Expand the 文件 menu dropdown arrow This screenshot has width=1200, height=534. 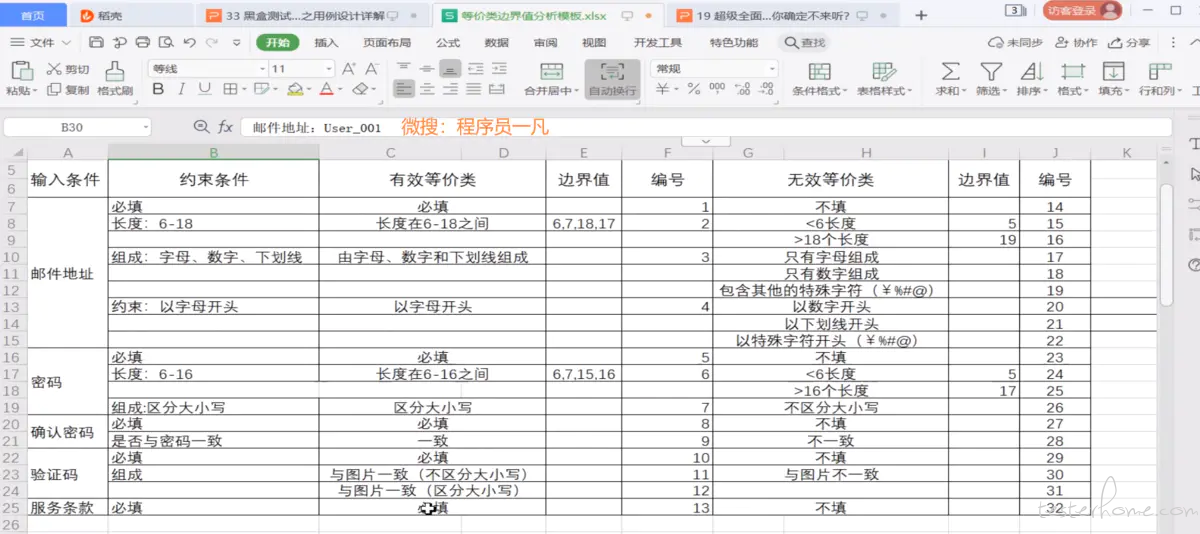66,43
